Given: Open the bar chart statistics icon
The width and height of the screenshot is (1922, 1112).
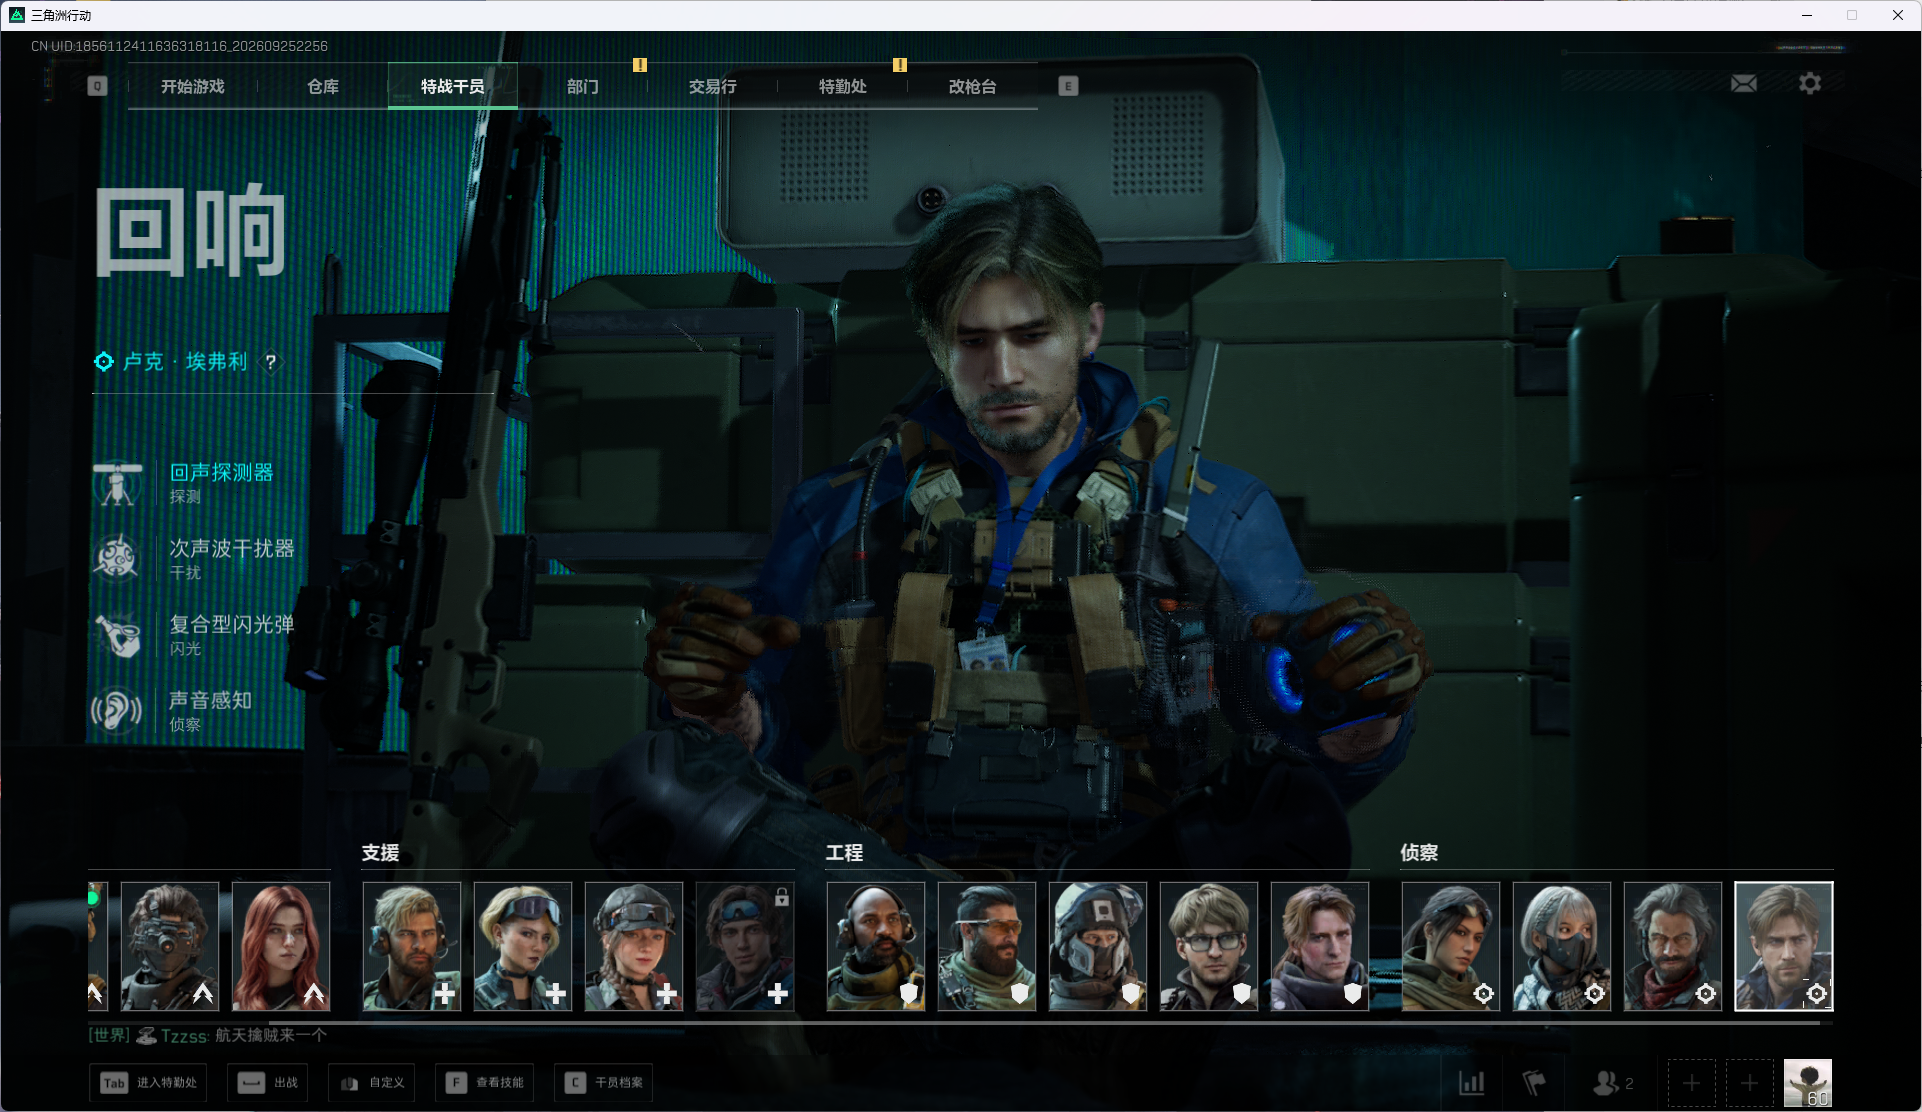Looking at the screenshot, I should (1471, 1083).
